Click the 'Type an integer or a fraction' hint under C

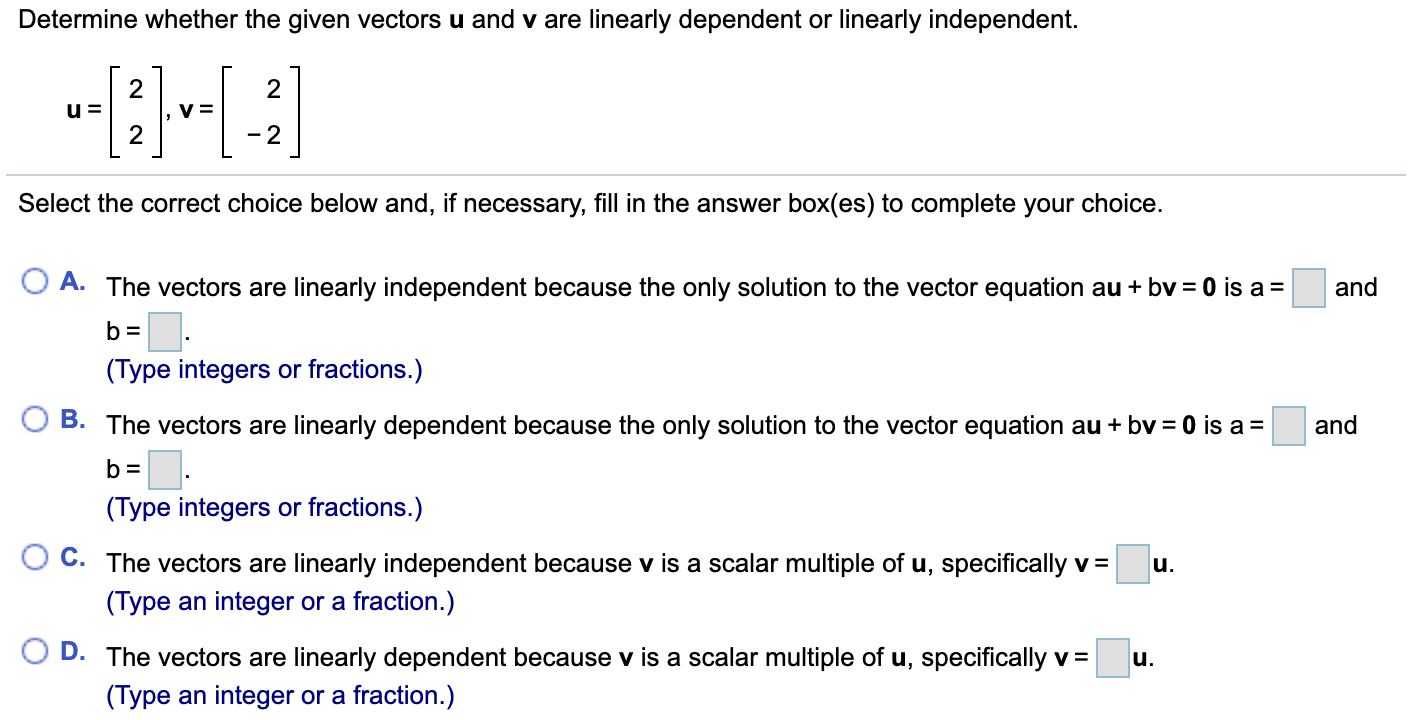point(278,601)
